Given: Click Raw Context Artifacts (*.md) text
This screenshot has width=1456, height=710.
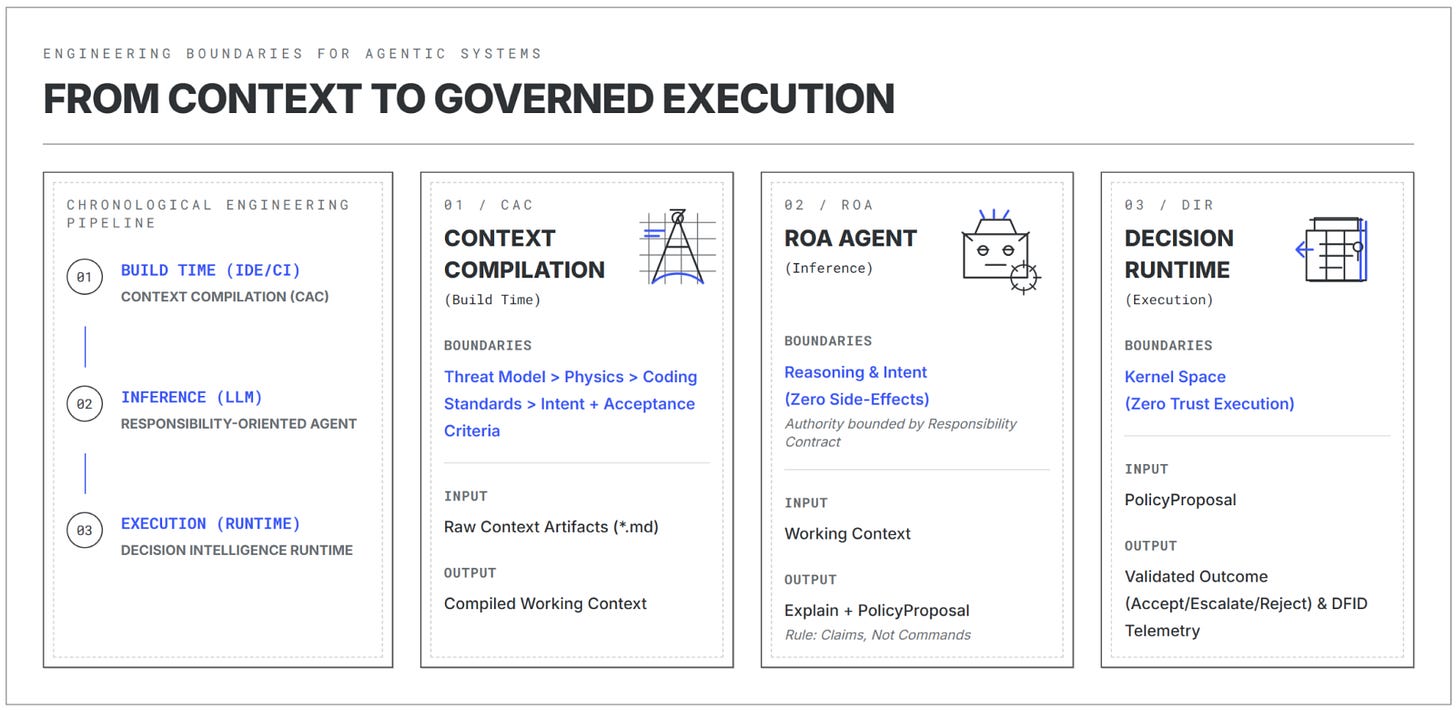Looking at the screenshot, I should (x=551, y=527).
